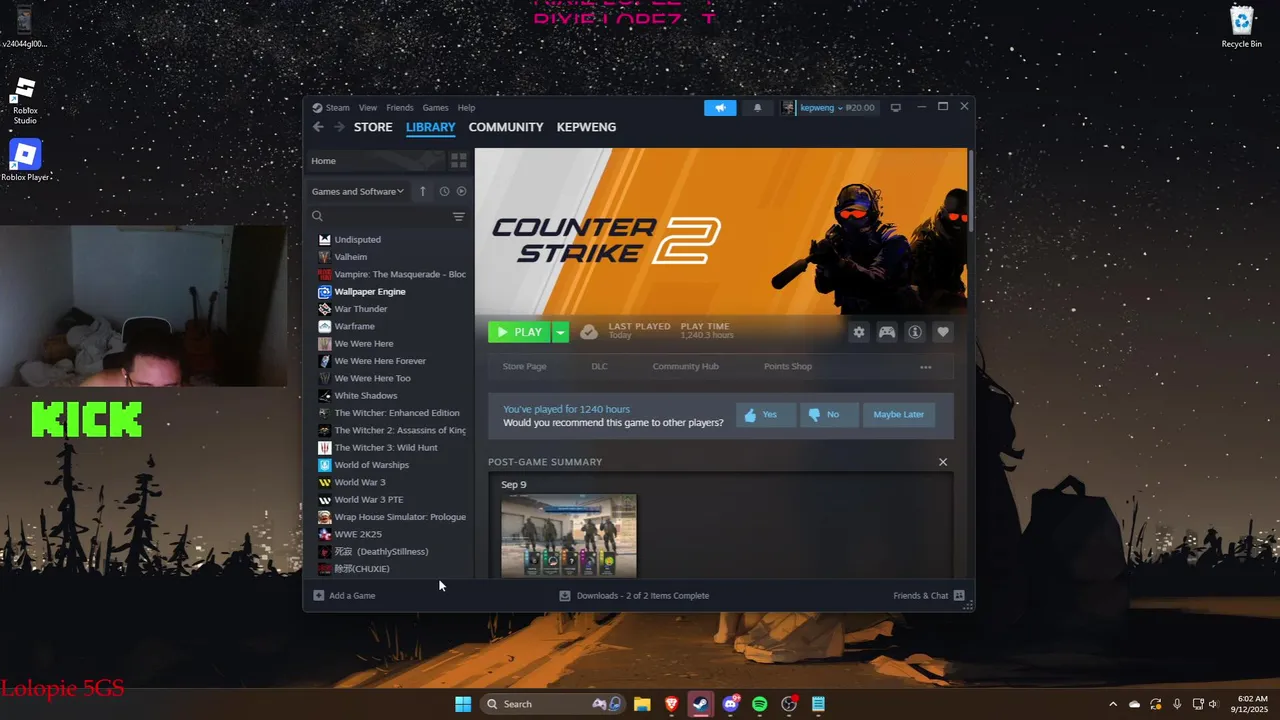Switch library to grid collections view
Image resolution: width=1280 pixels, height=720 pixels.
(x=458, y=161)
